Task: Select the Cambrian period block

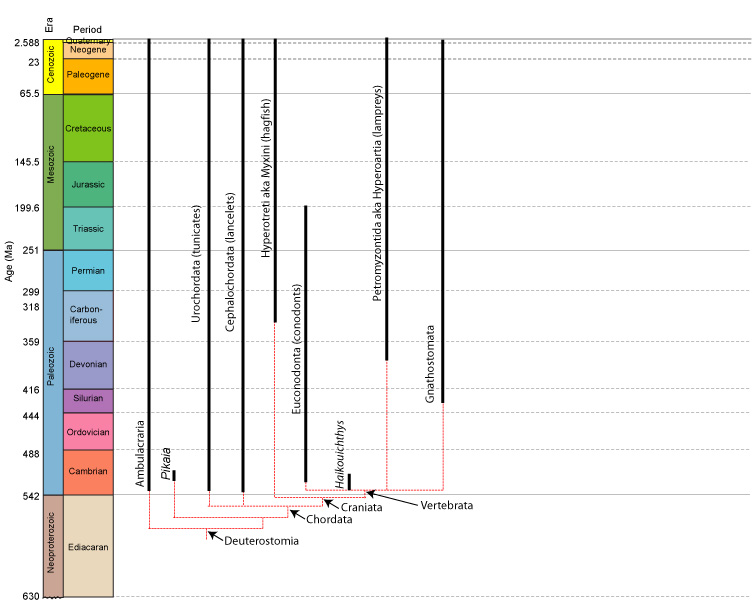Action: click(x=88, y=472)
